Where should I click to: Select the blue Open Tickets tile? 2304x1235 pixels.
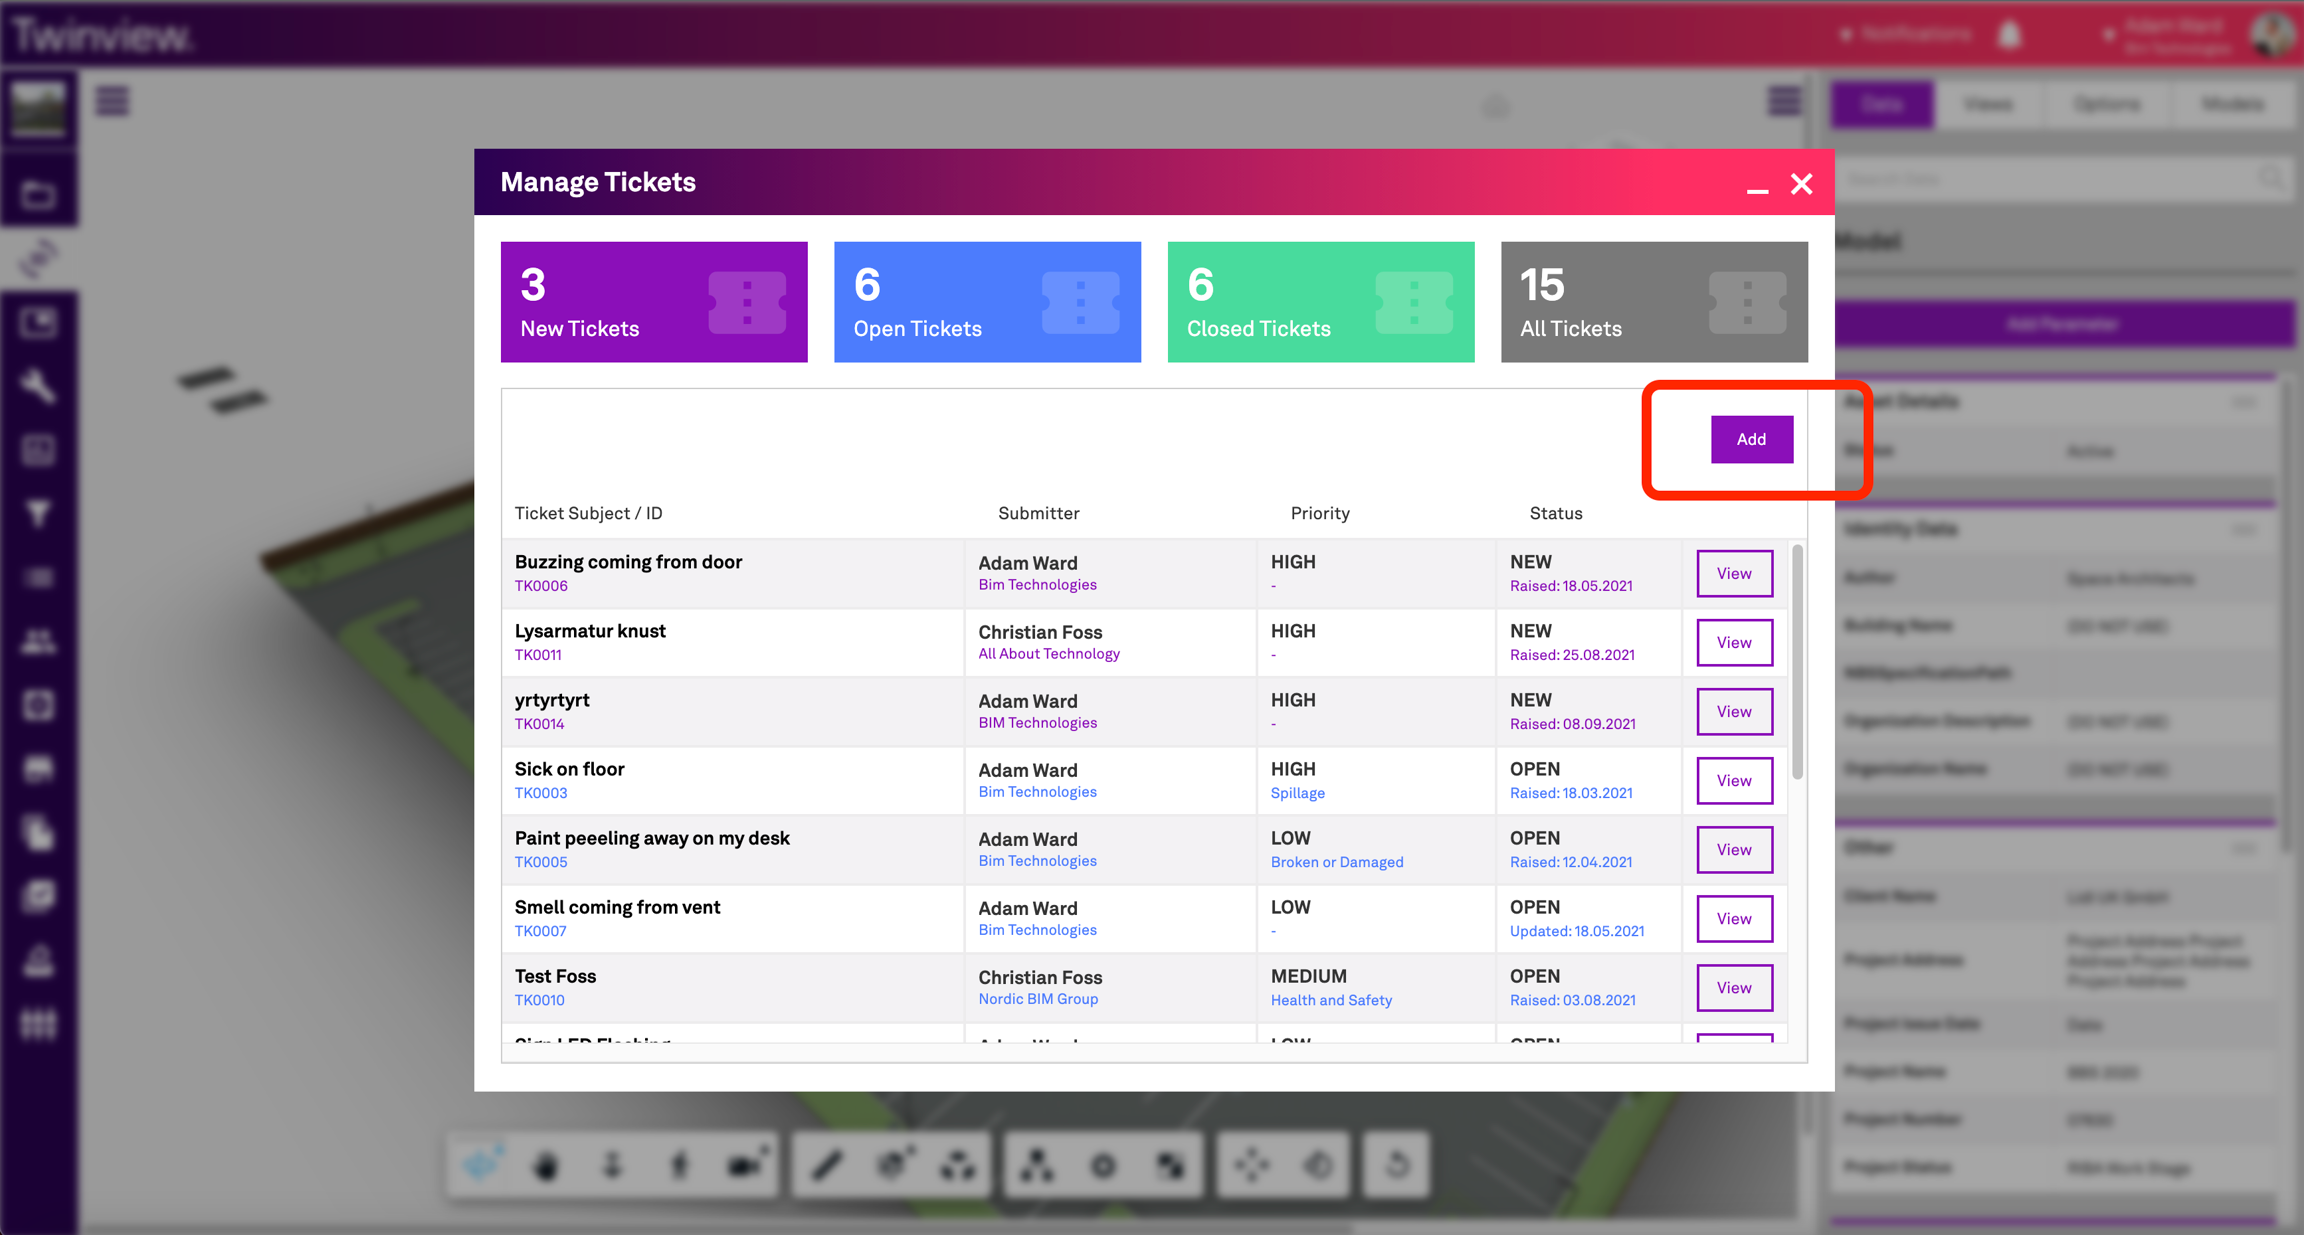pos(987,302)
